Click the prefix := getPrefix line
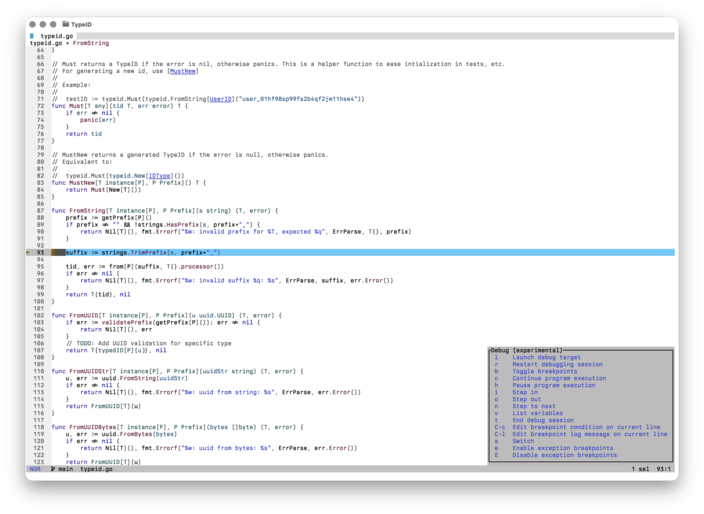This screenshot has height=514, width=704. [109, 218]
